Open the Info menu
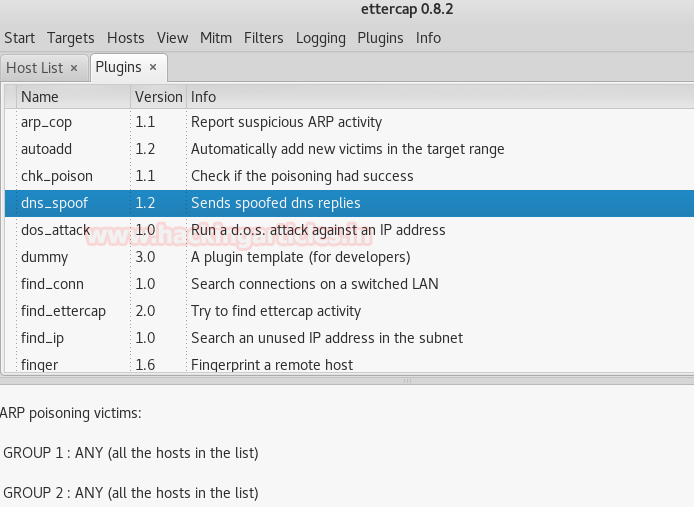 [x=428, y=38]
